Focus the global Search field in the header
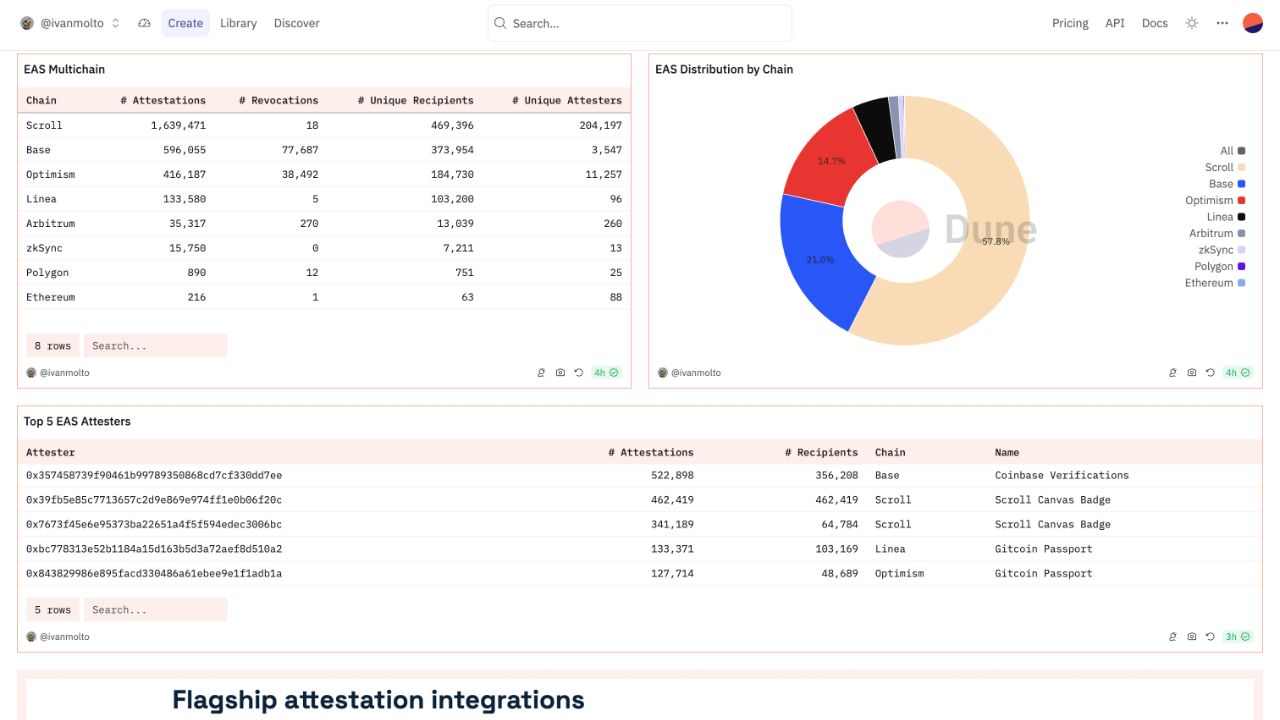Viewport: 1280px width, 720px height. click(x=640, y=23)
